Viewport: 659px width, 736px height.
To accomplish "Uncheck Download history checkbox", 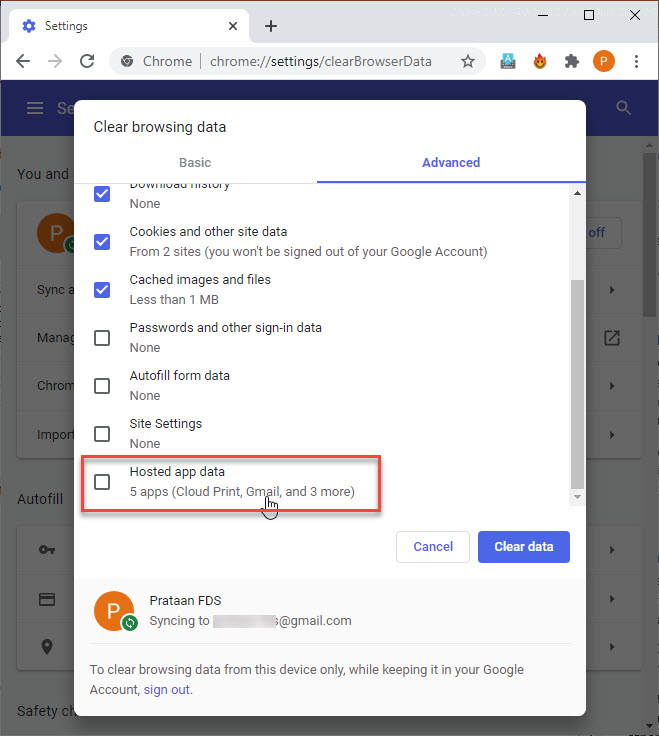I will pos(102,194).
